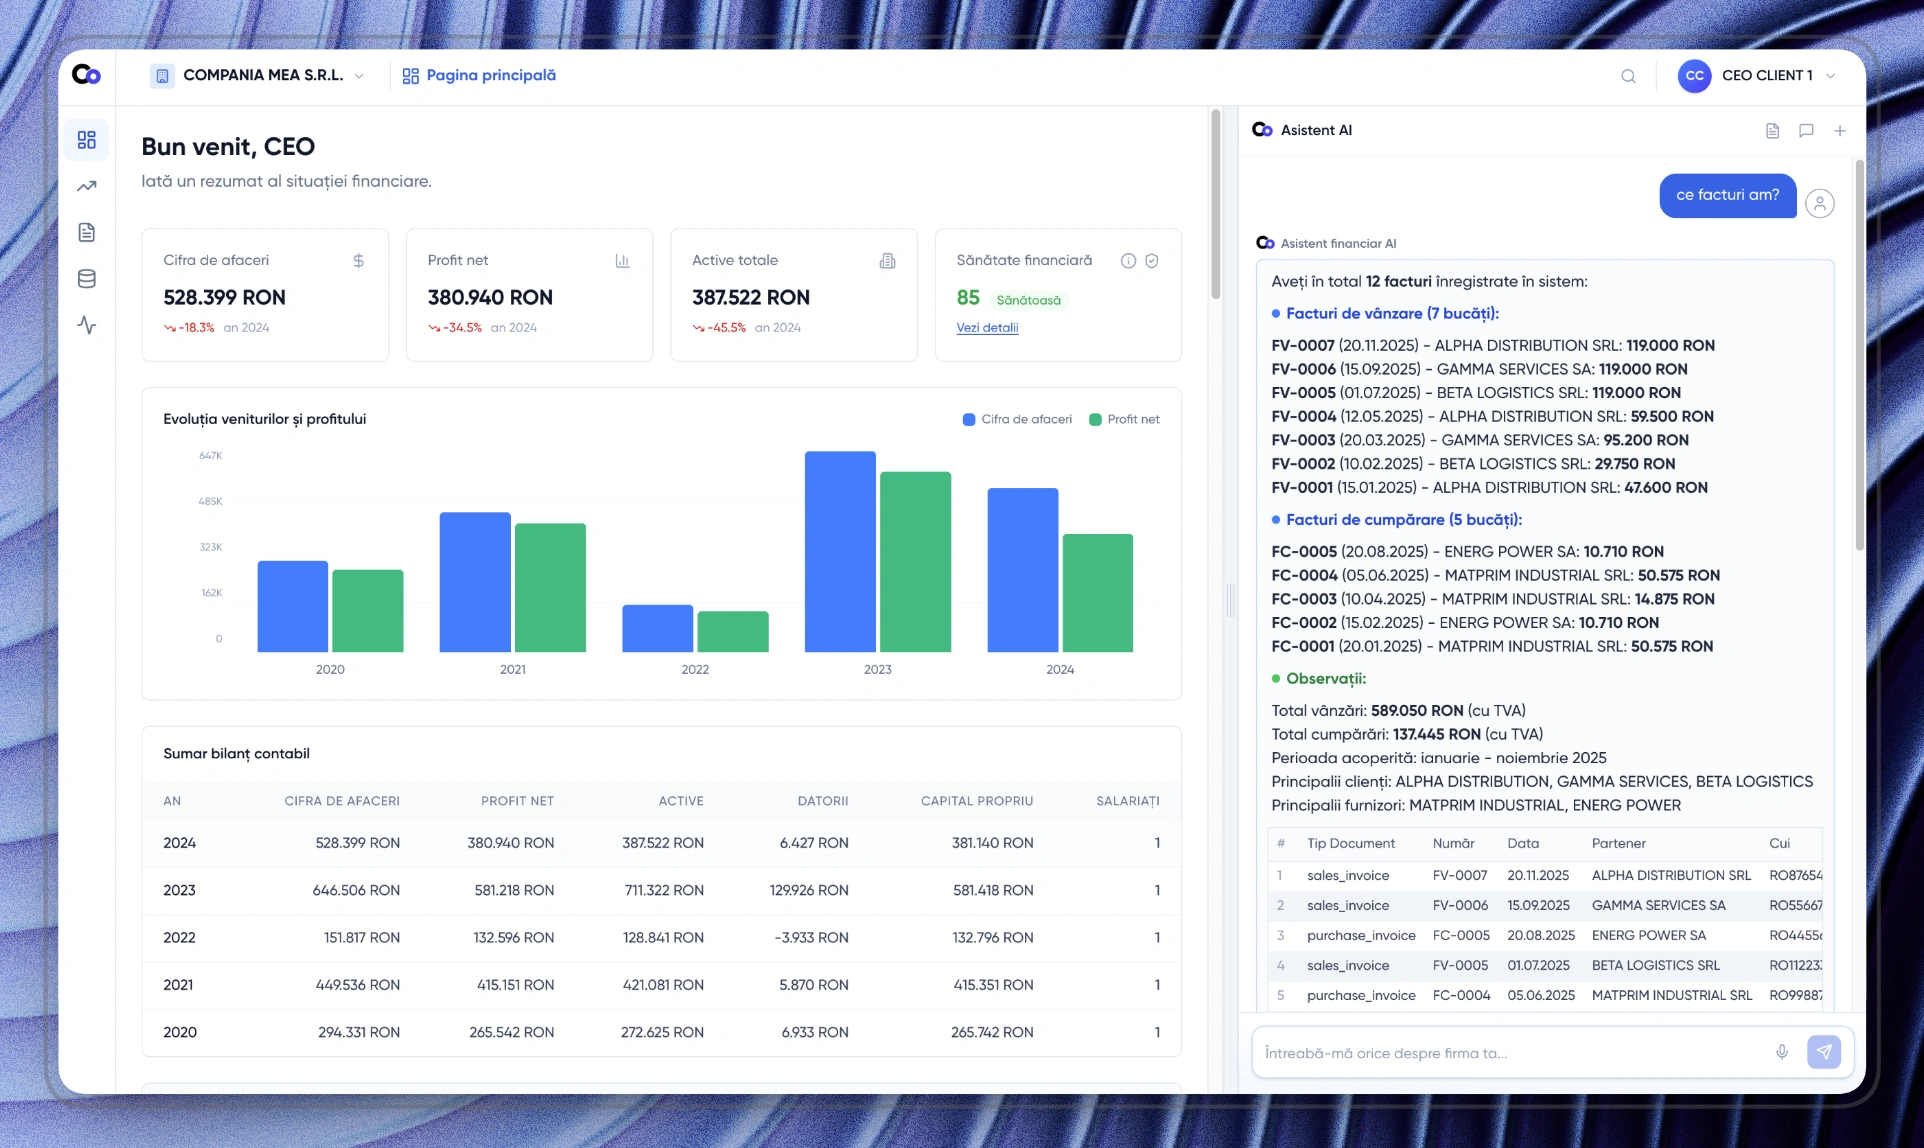Open the documents sidebar icon

(x=87, y=232)
